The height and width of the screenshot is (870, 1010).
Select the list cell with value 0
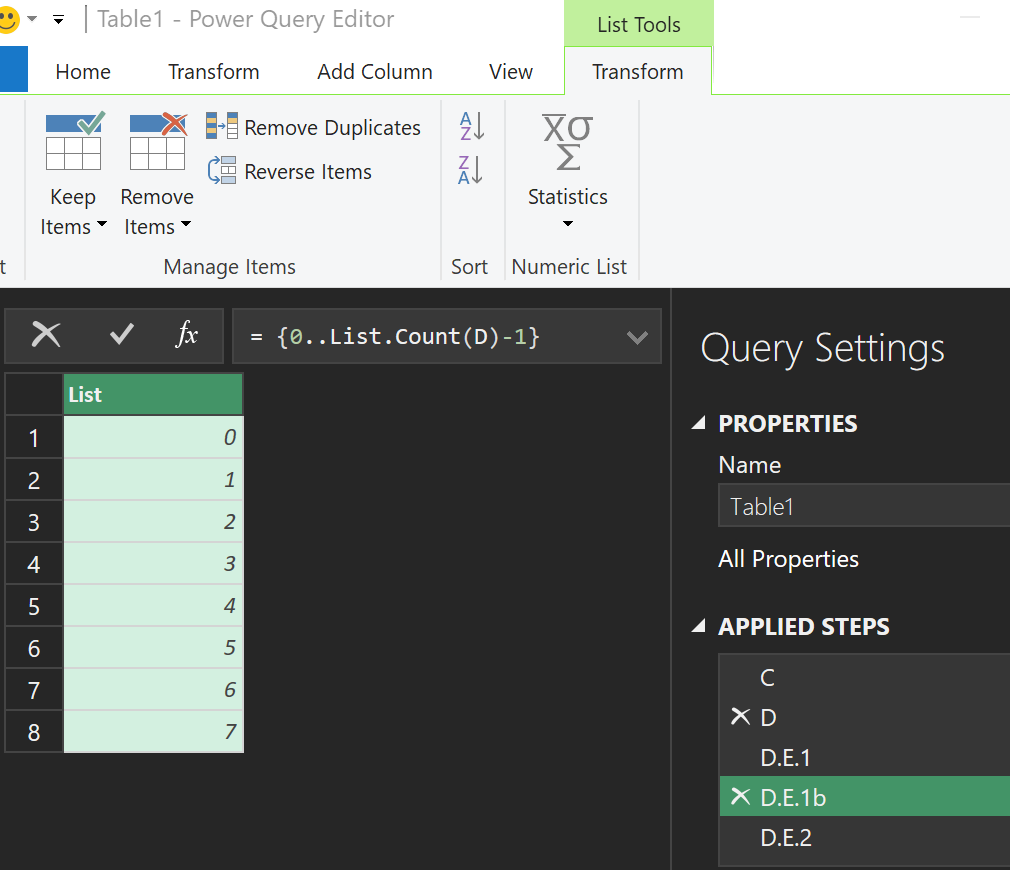(153, 437)
